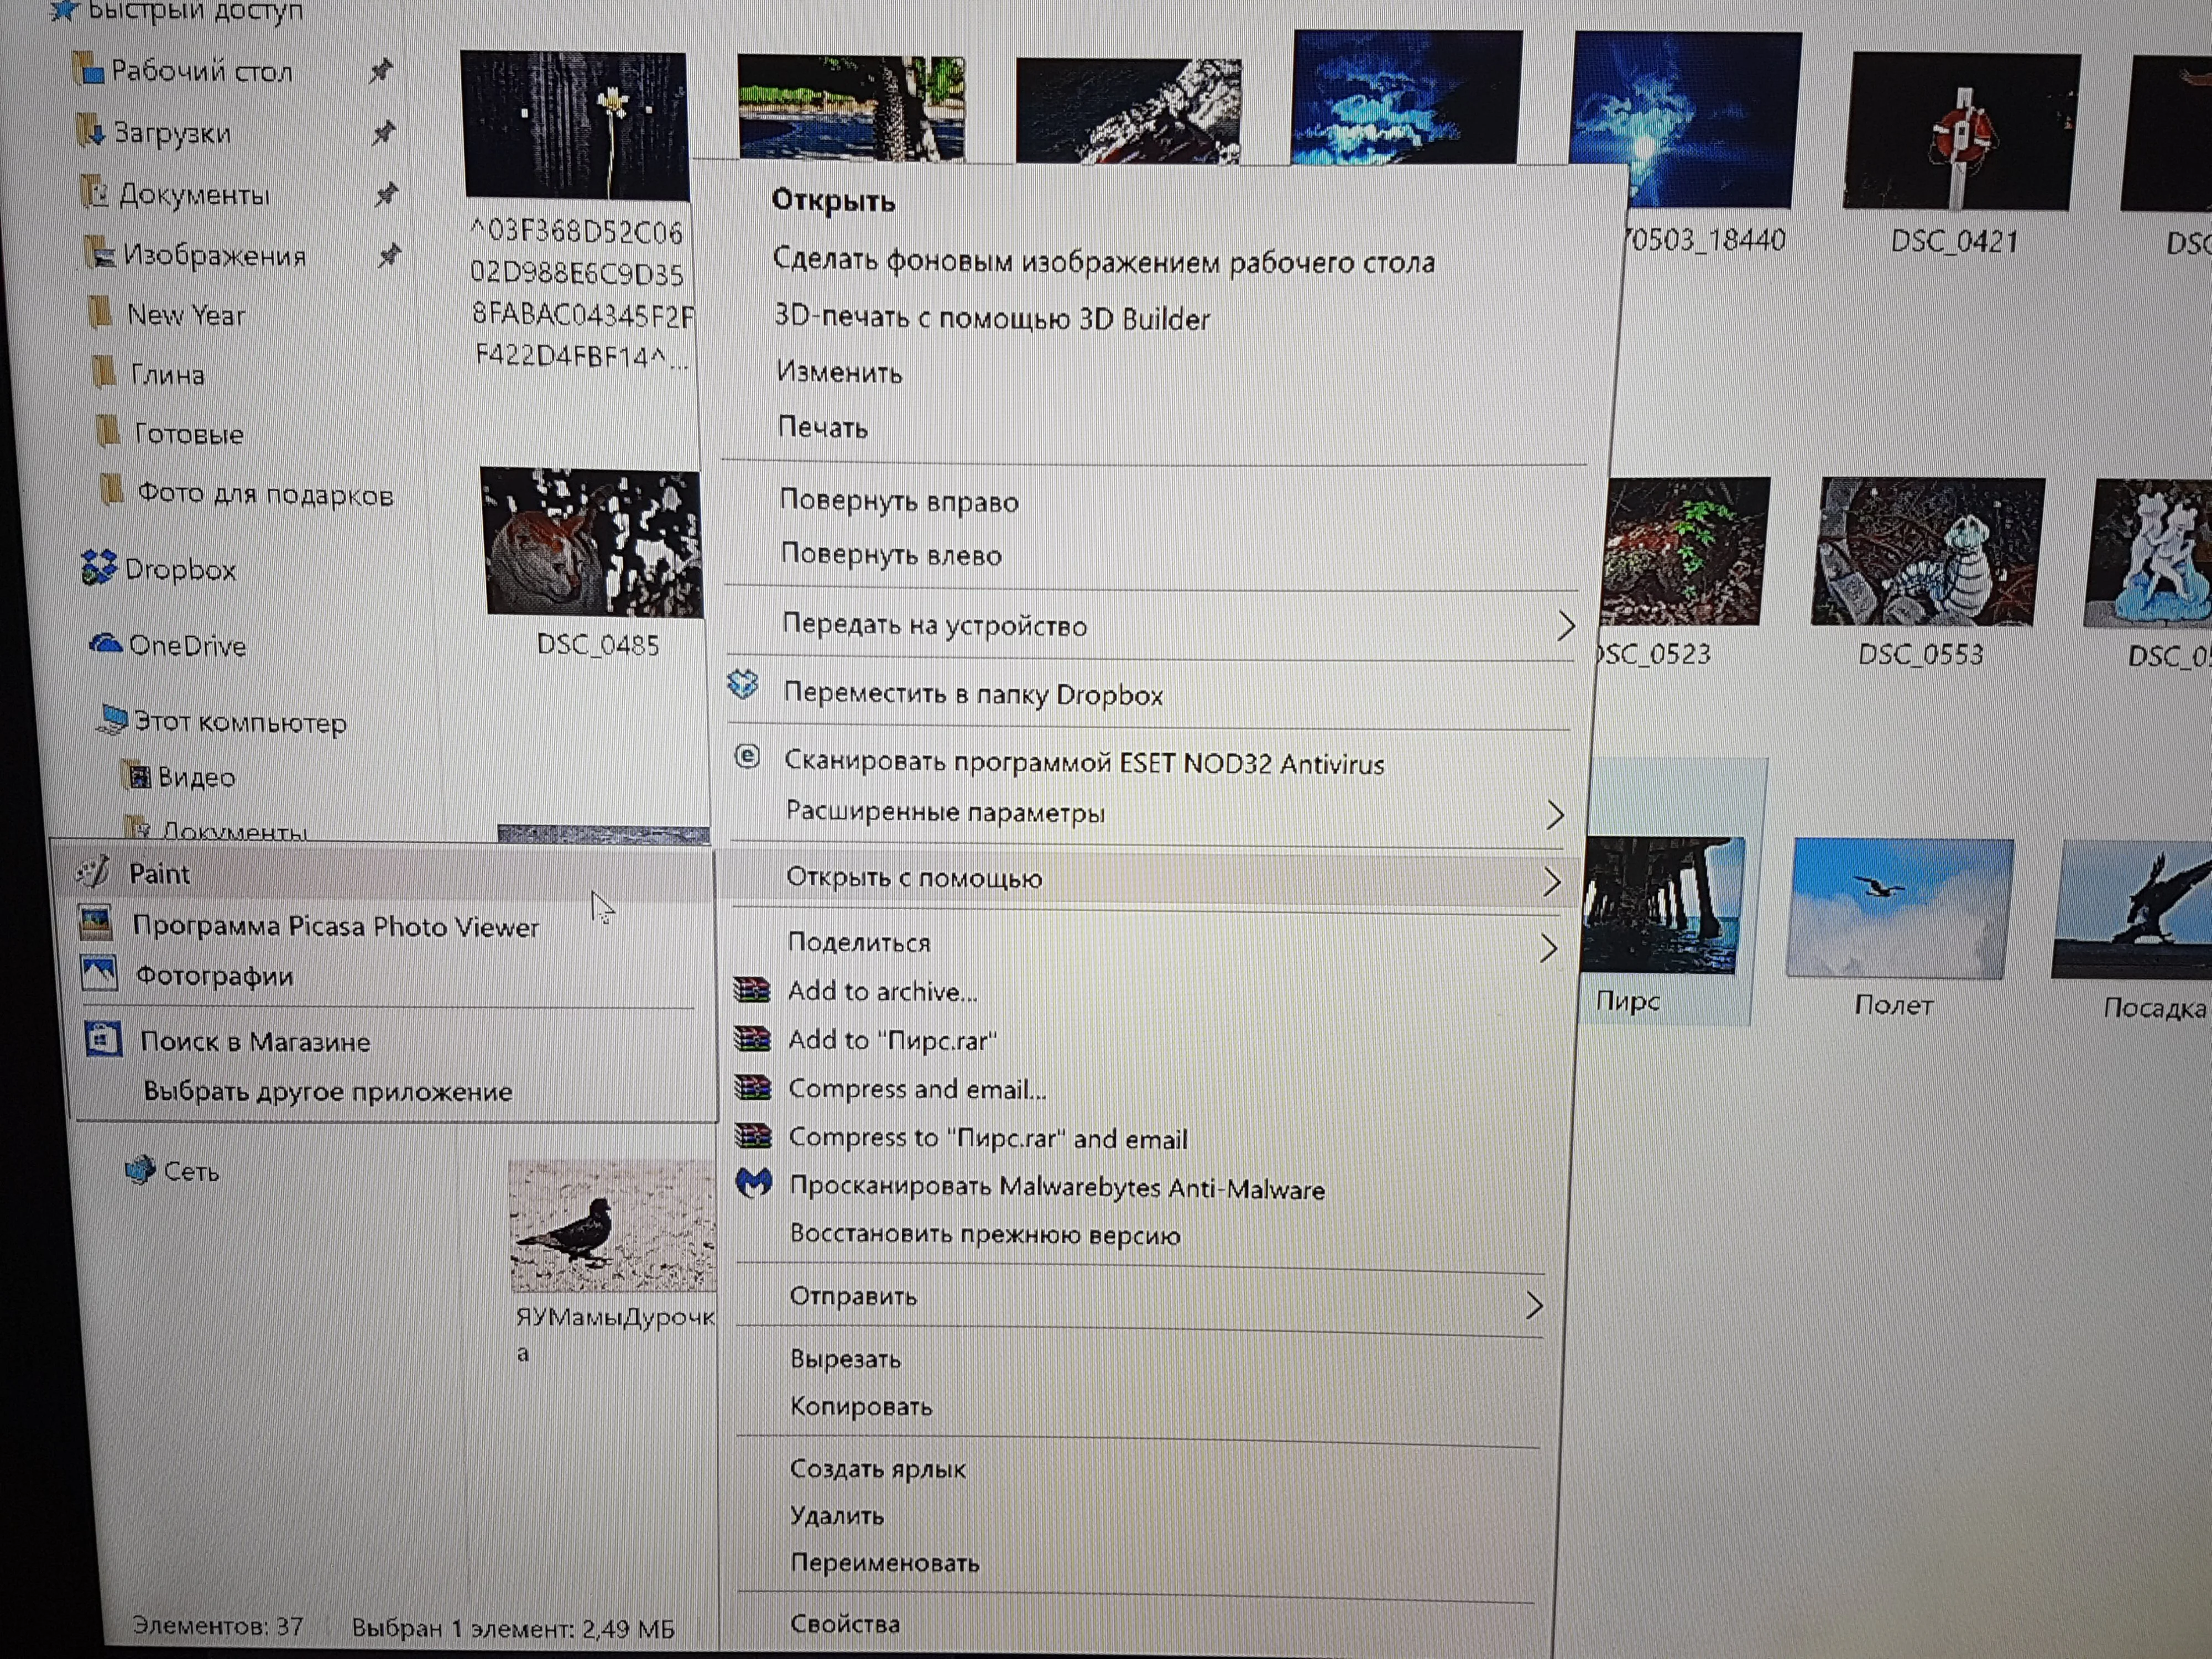
Task: Expand the Поделиться submenu arrow
Action: click(x=1548, y=948)
